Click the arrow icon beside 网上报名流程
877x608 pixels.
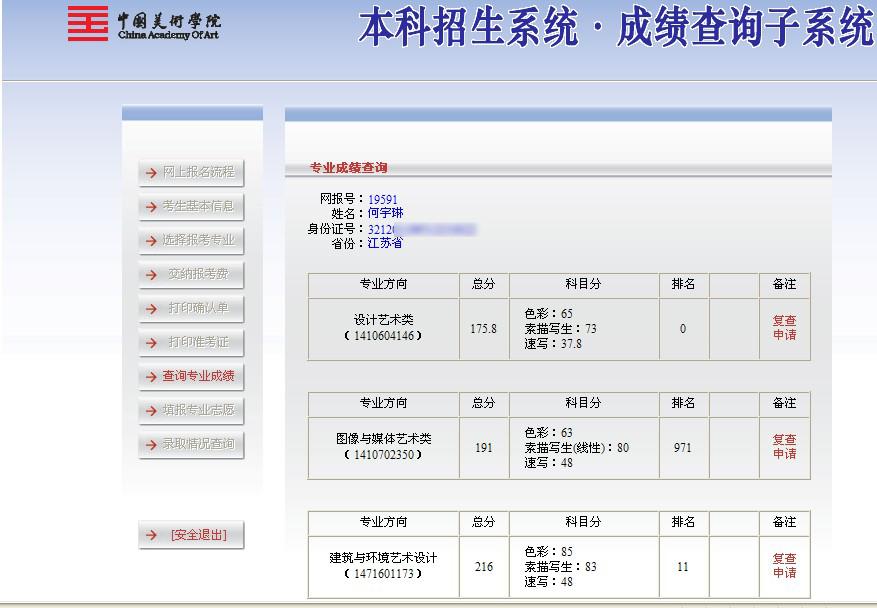151,173
